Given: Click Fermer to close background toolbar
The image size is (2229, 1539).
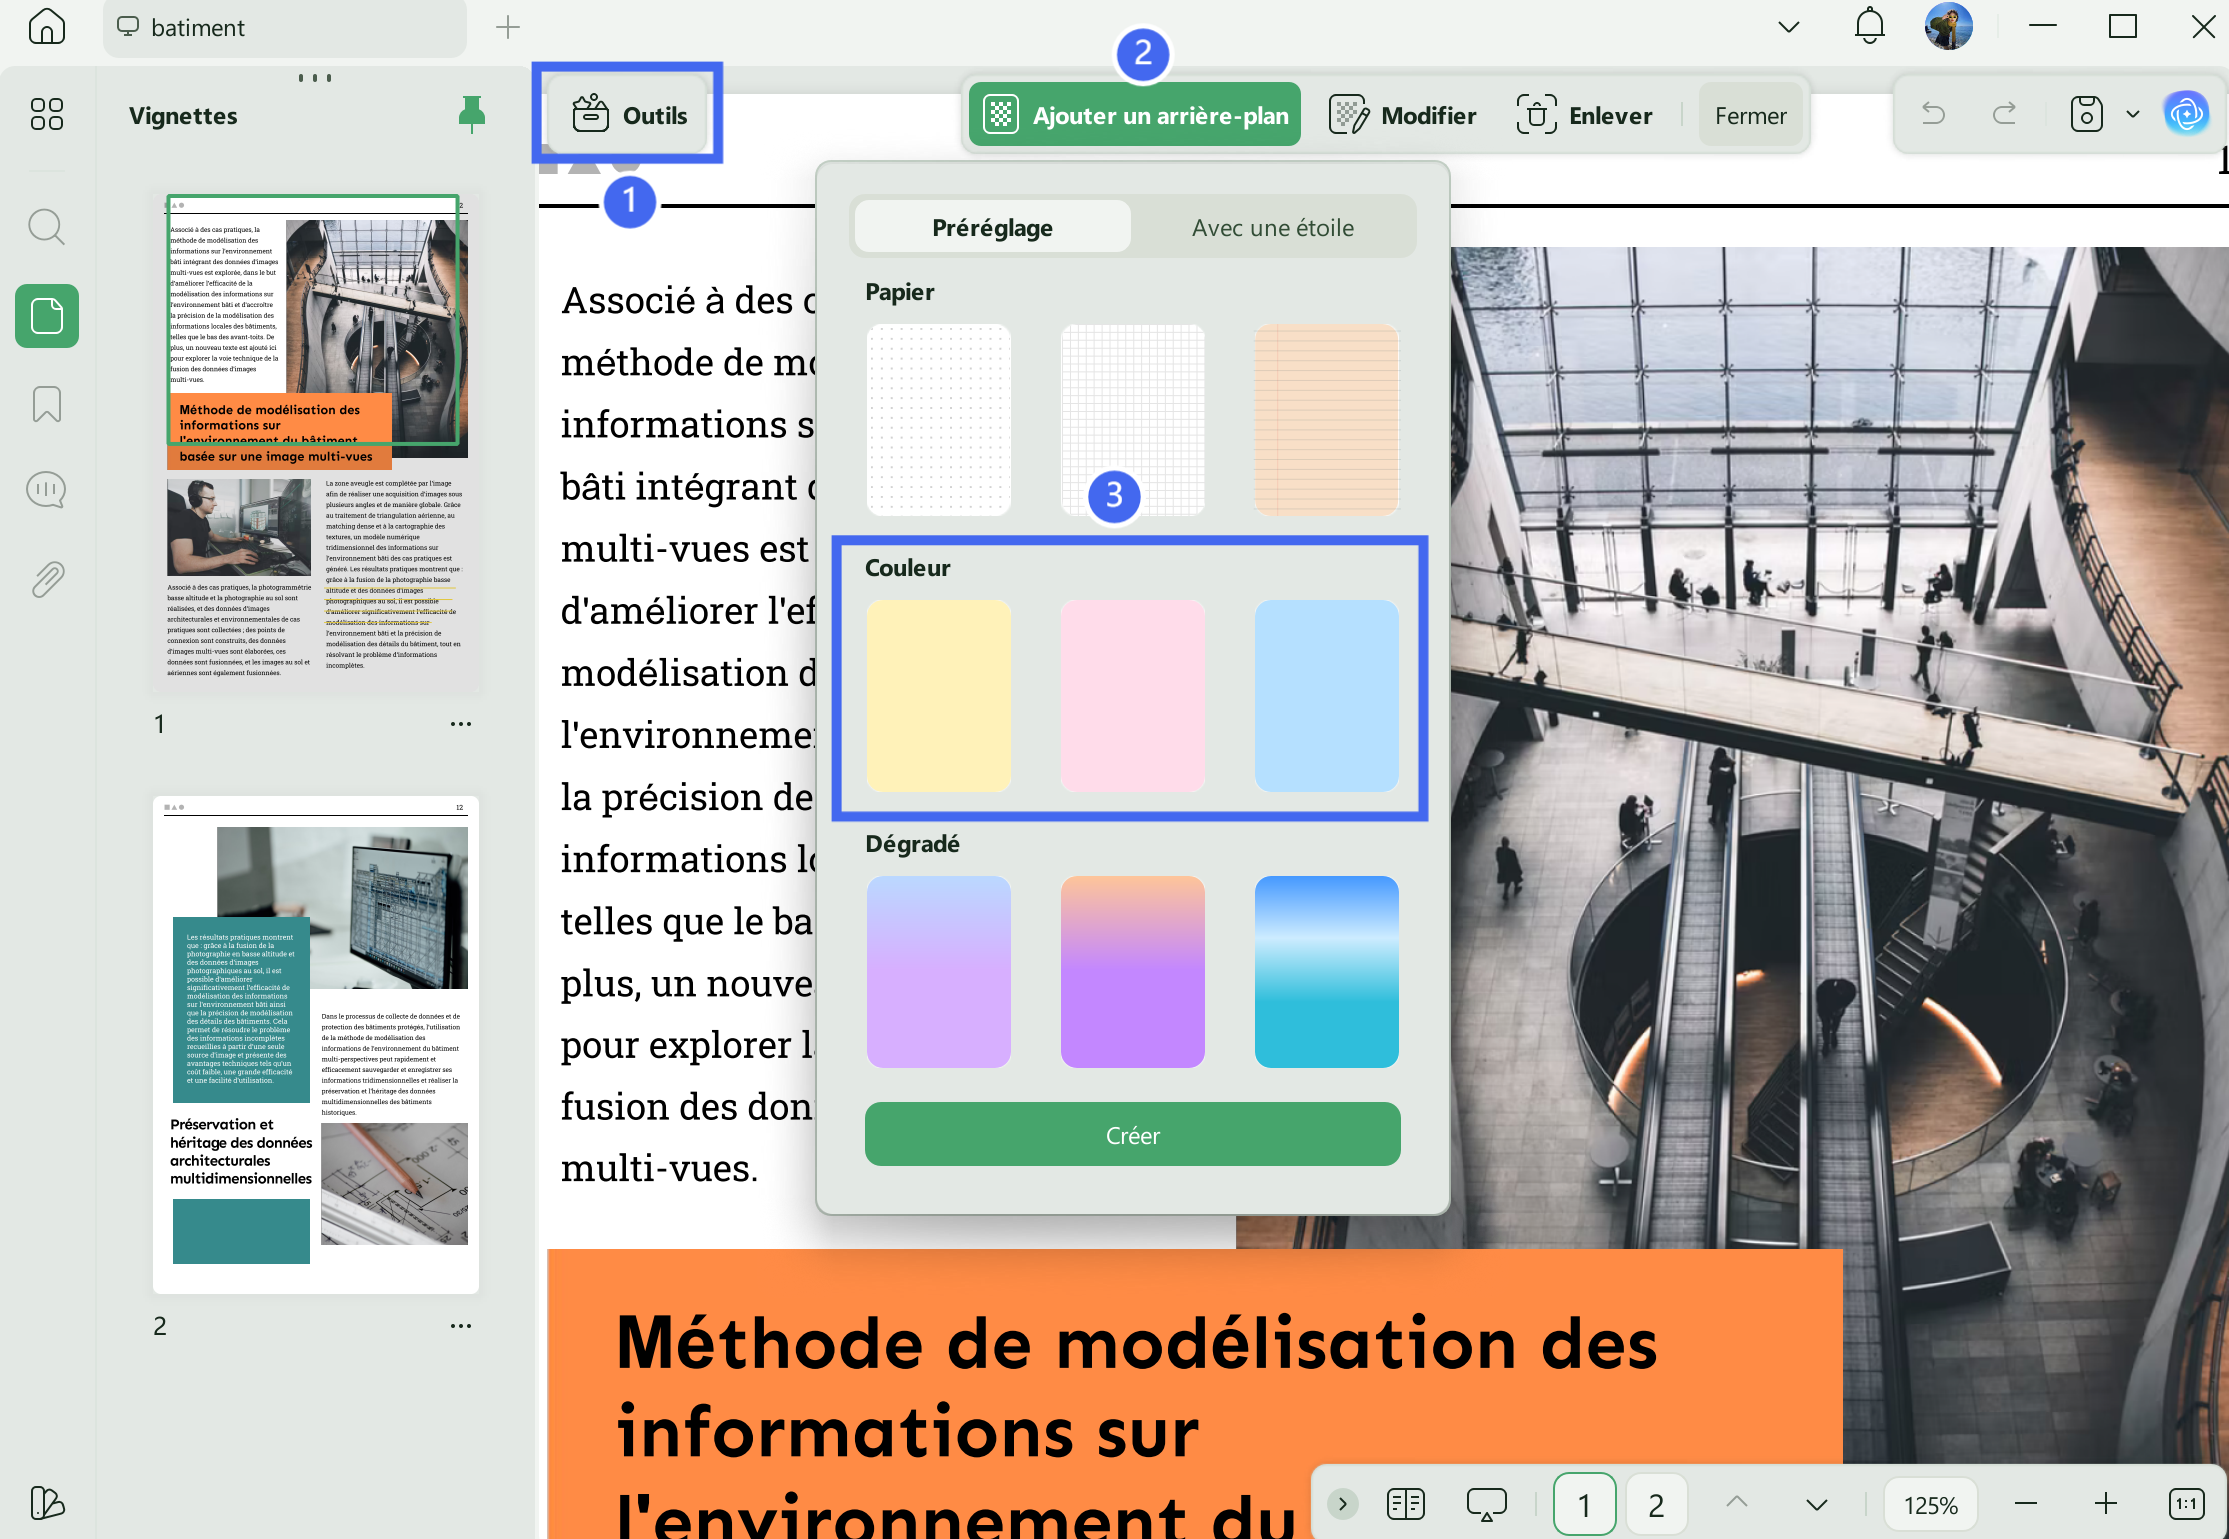Looking at the screenshot, I should coord(1750,115).
